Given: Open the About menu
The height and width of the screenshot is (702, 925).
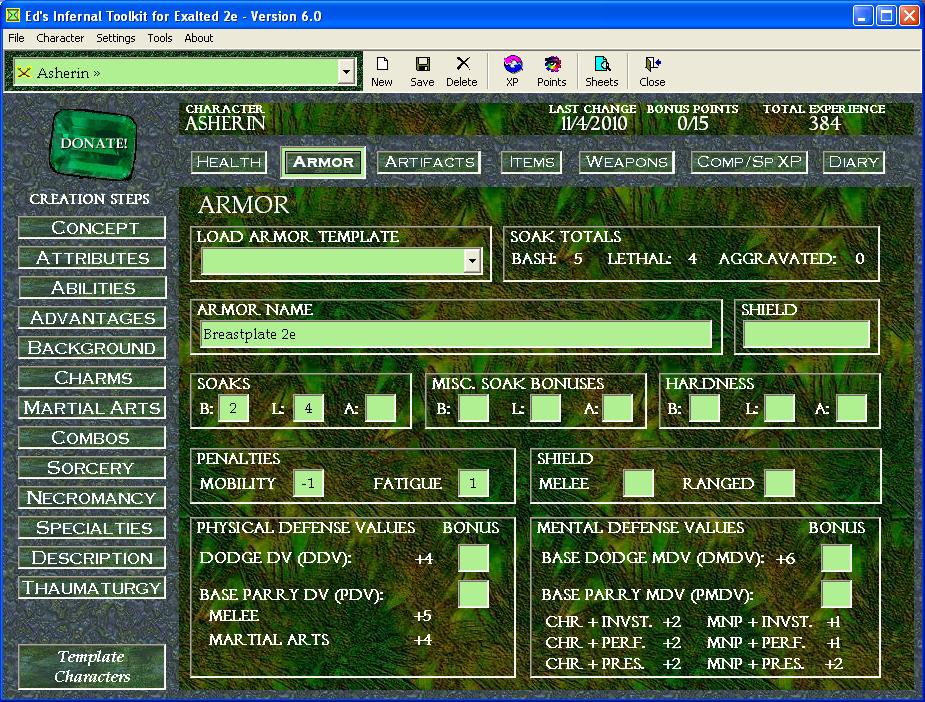Looking at the screenshot, I should (199, 38).
